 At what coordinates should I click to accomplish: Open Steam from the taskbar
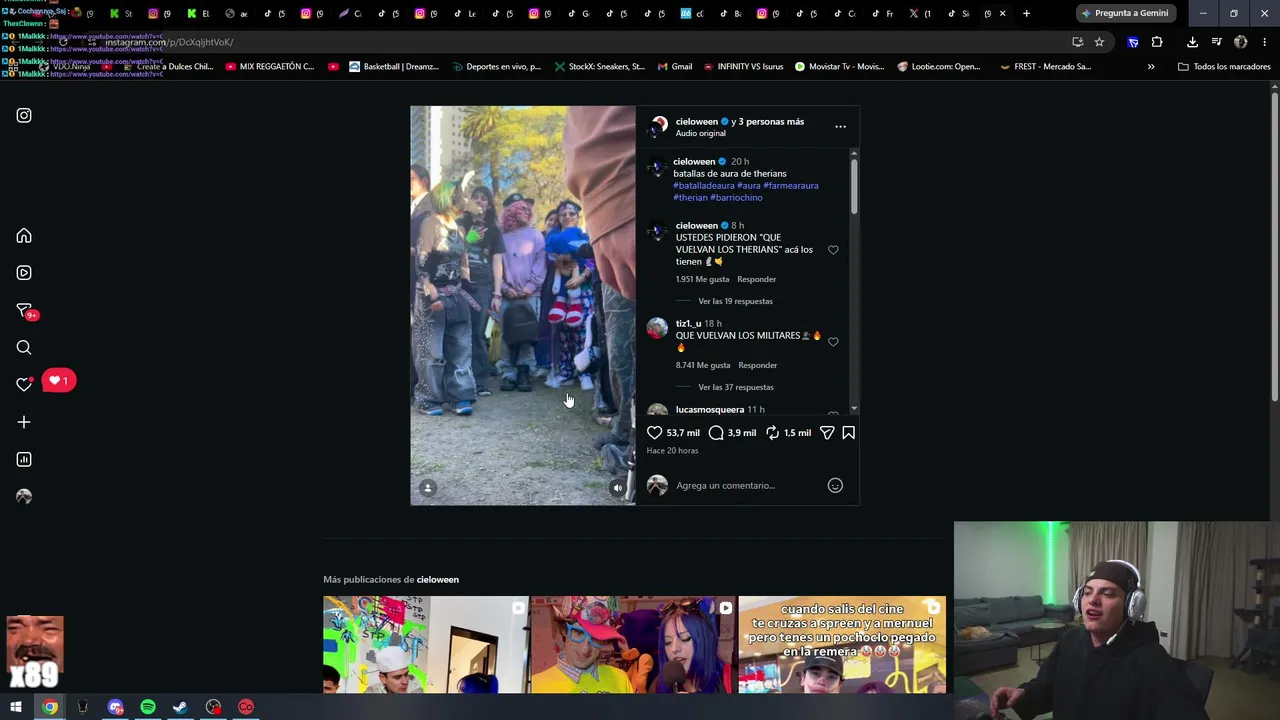(181, 707)
